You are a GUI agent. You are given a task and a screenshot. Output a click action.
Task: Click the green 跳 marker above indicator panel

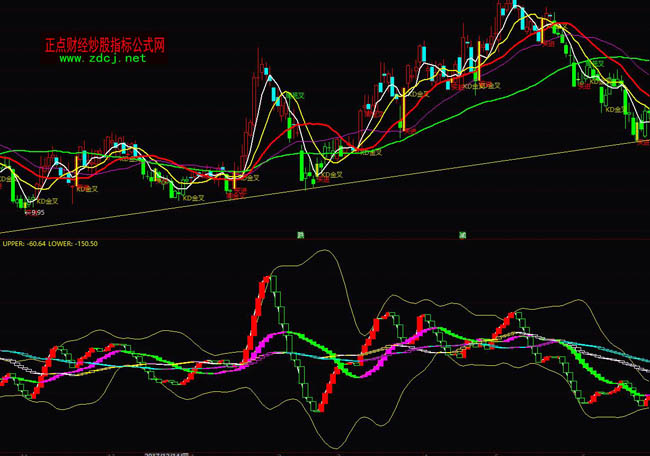pyautogui.click(x=299, y=234)
